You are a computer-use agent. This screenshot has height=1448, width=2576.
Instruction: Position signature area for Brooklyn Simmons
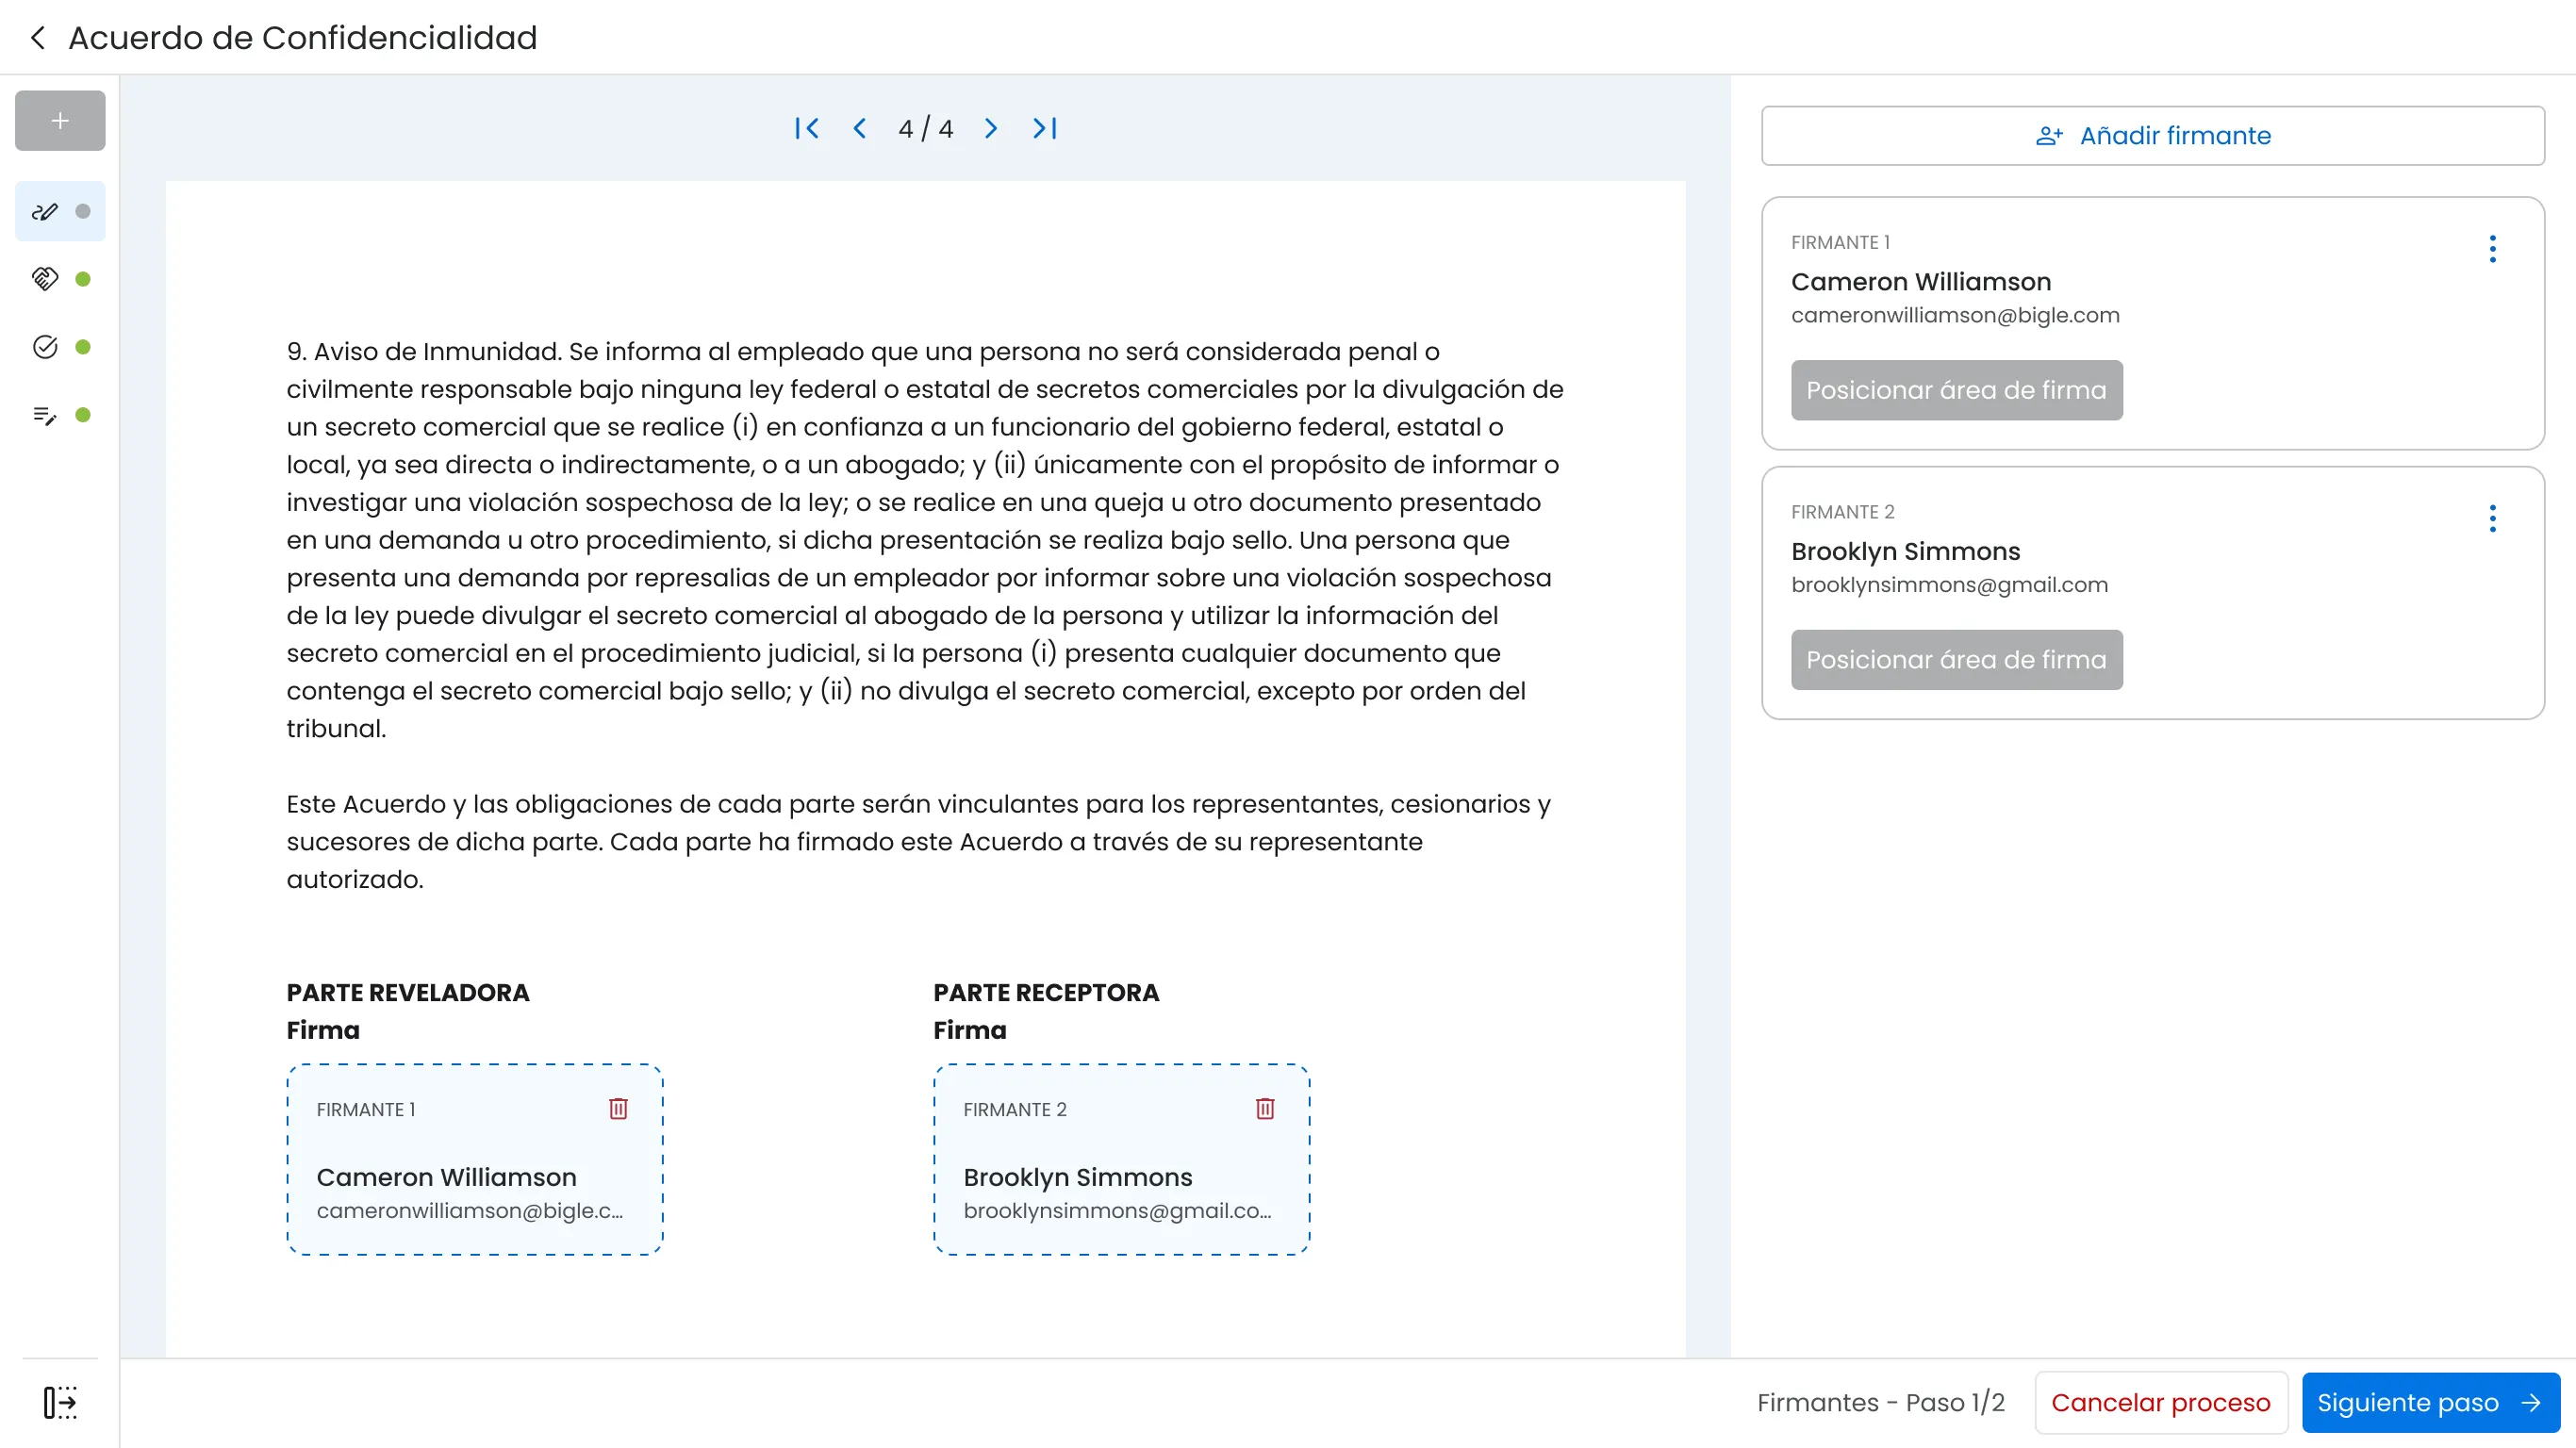click(x=1956, y=660)
